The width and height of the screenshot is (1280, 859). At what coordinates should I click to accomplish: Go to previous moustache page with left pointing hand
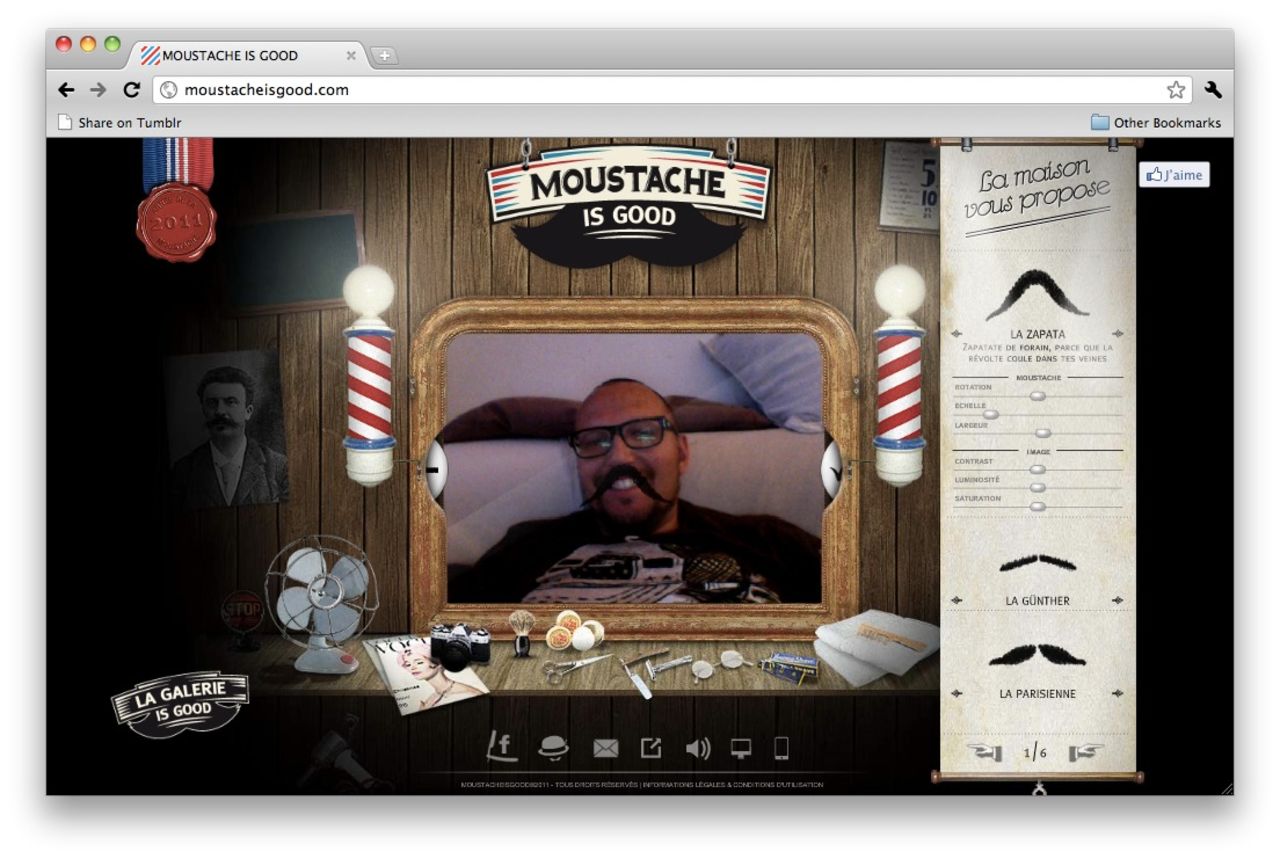click(x=985, y=753)
